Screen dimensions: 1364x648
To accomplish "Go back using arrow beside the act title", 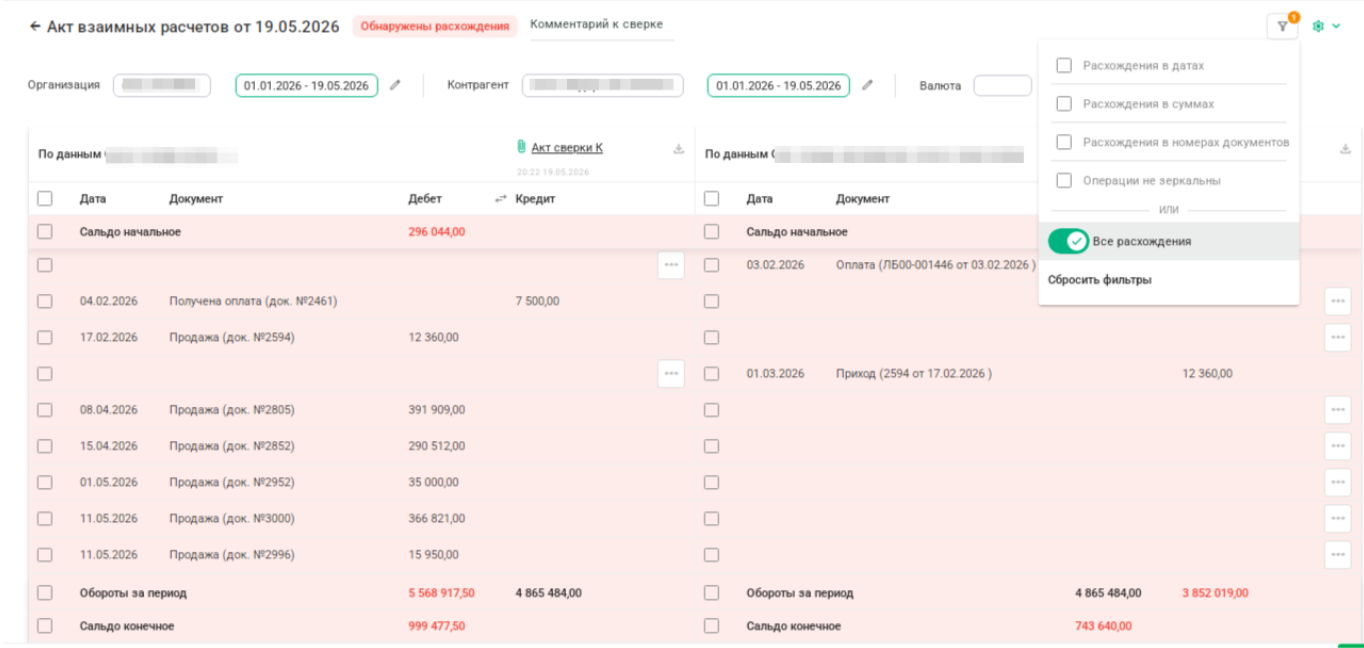I will click(x=35, y=26).
